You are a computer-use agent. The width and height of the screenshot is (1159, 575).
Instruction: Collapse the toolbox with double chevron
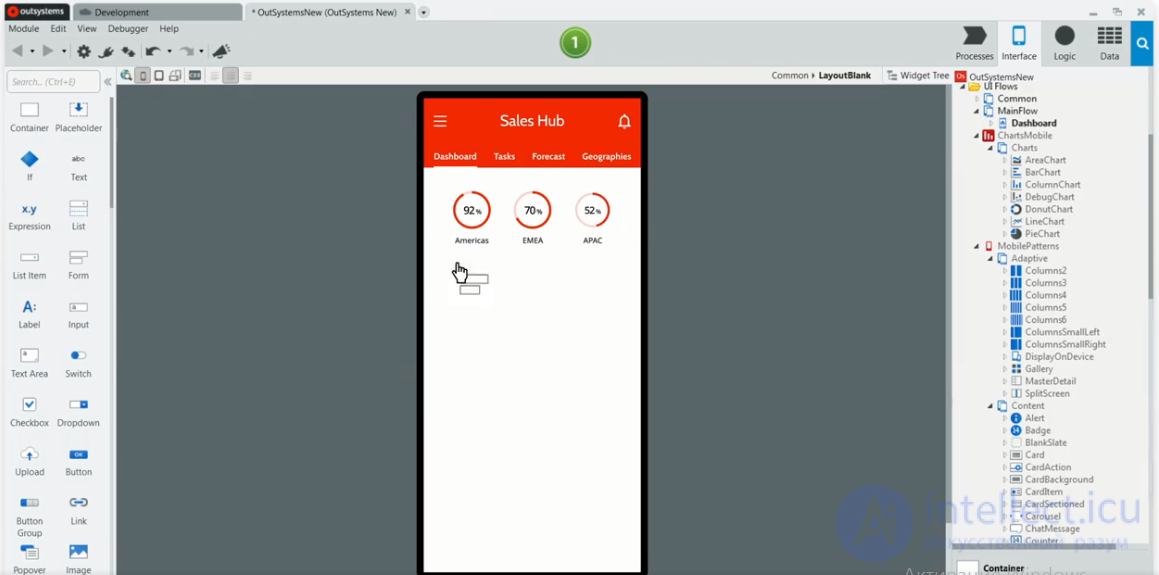click(x=107, y=82)
